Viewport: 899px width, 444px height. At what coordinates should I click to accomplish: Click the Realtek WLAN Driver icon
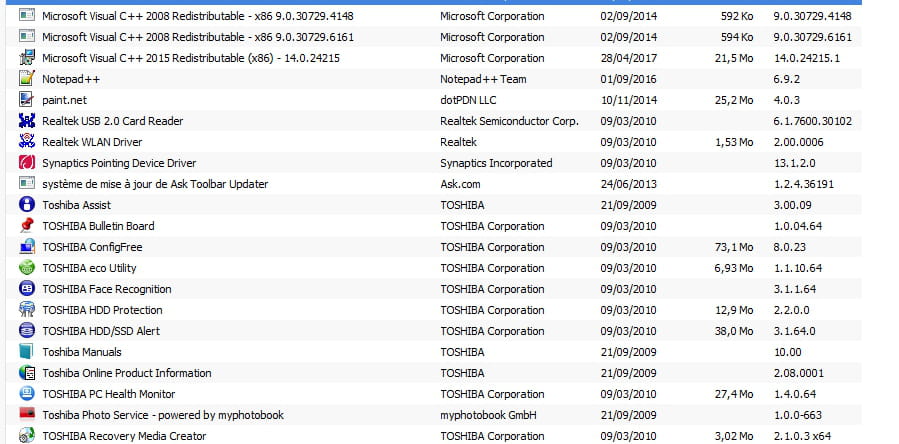[26, 142]
